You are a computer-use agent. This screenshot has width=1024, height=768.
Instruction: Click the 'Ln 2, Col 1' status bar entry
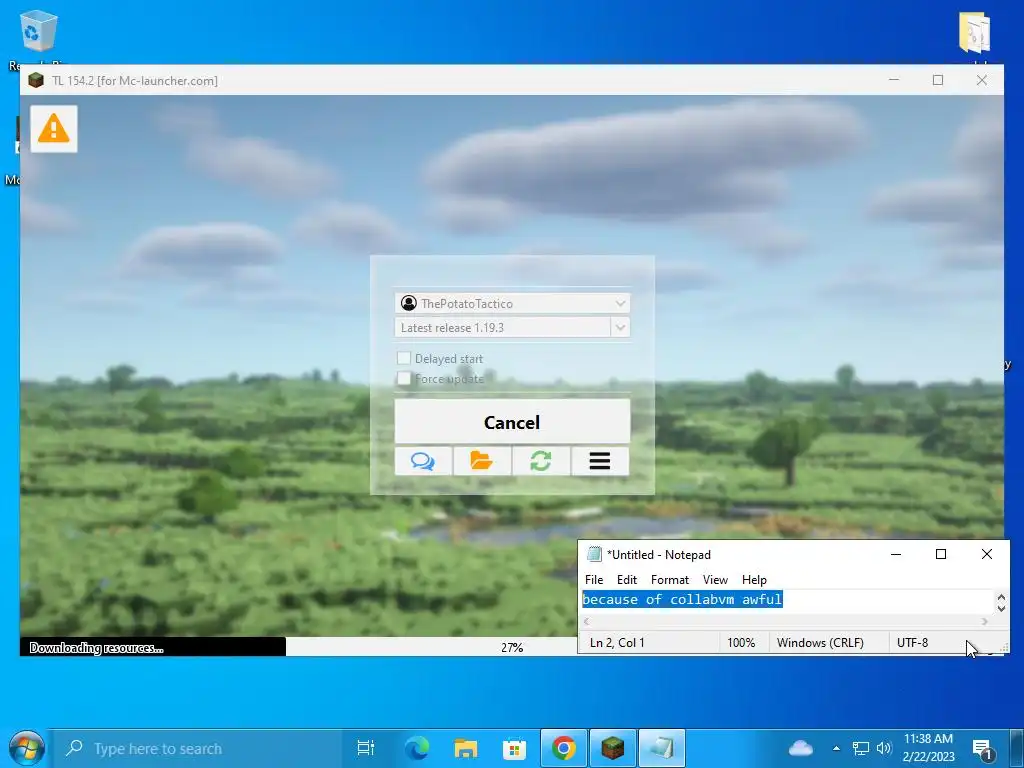617,643
